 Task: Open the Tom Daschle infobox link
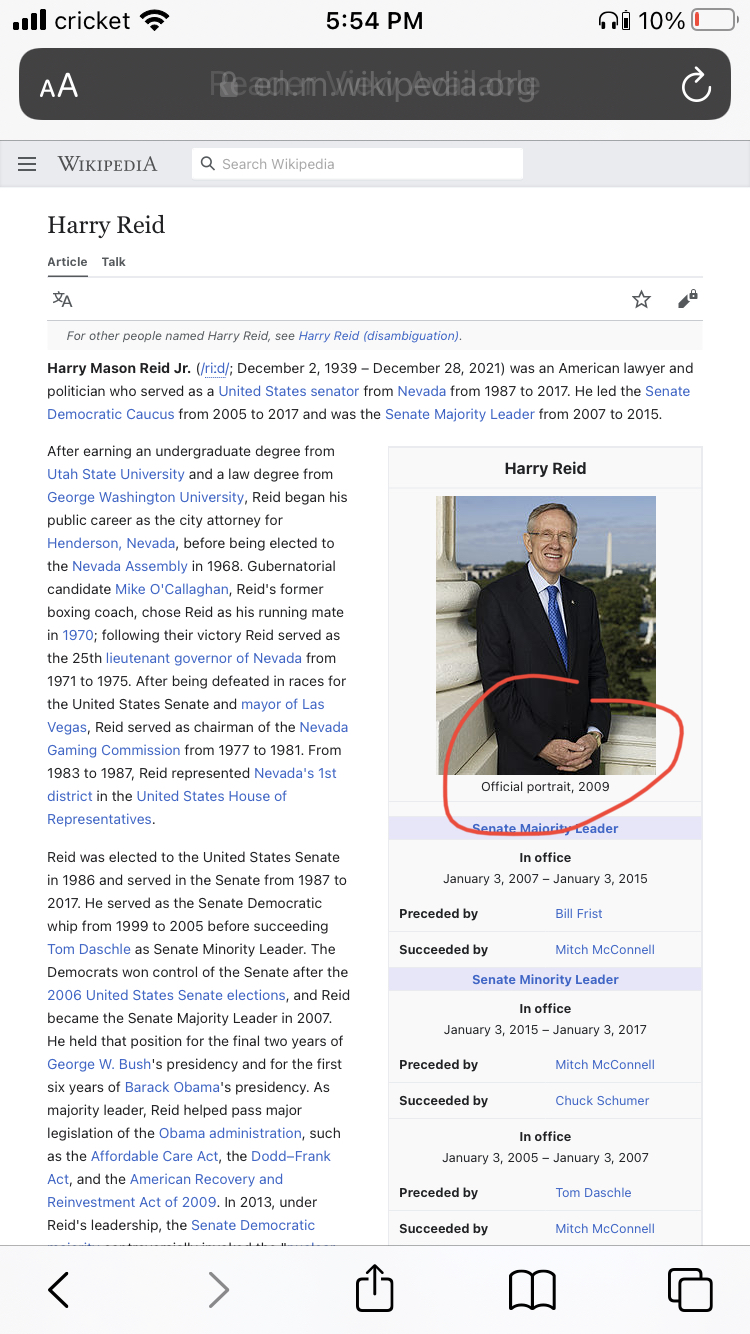coord(593,1193)
